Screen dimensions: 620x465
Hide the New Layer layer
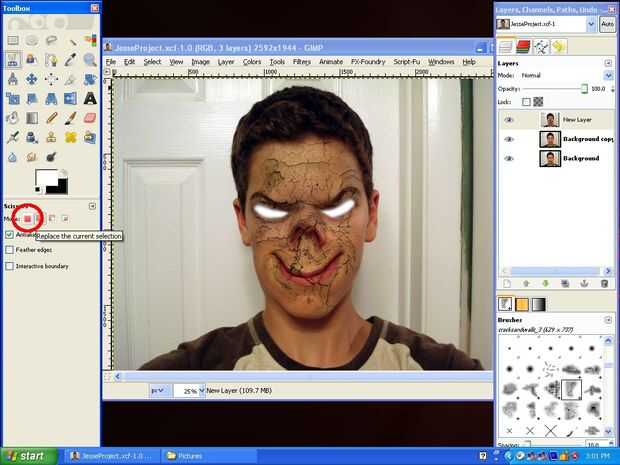point(509,119)
